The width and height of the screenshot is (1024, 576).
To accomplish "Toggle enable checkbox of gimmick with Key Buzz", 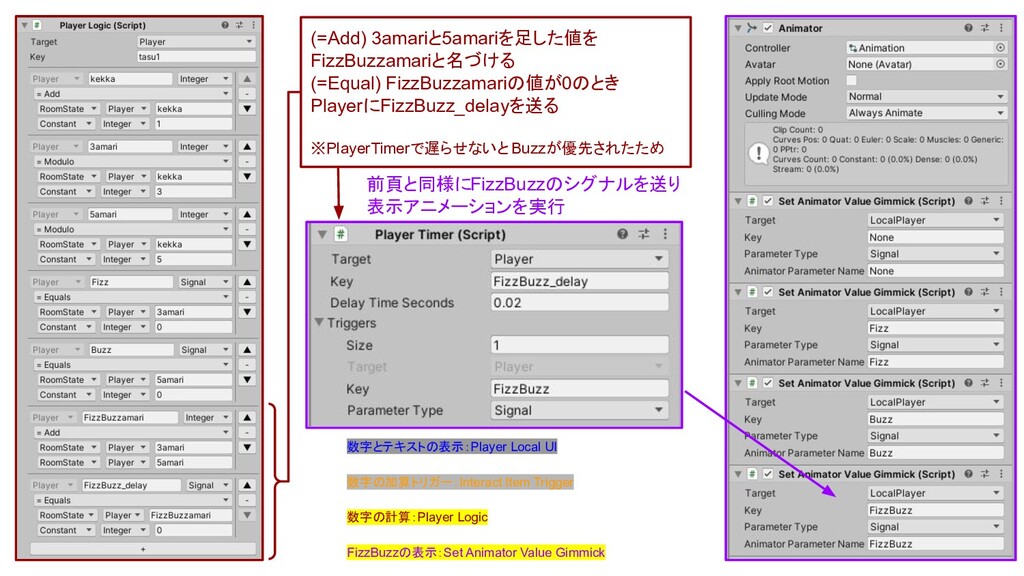I will tap(768, 383).
